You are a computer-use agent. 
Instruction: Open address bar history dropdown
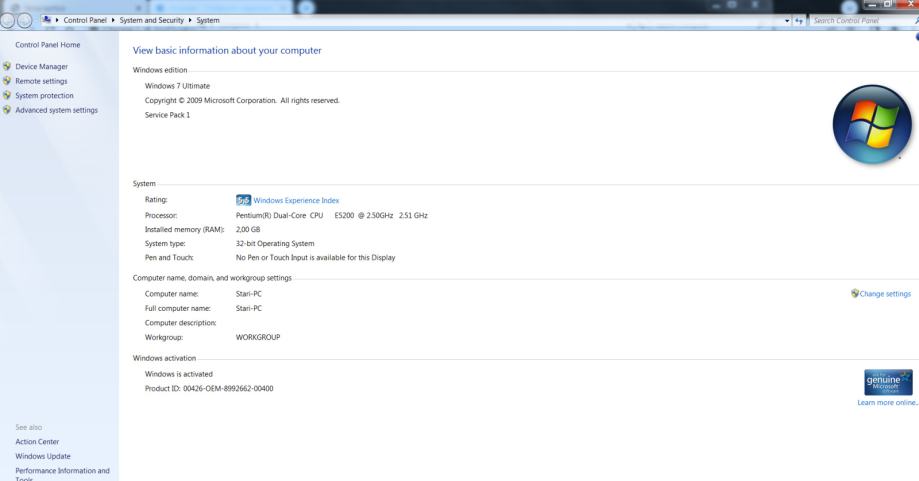click(x=787, y=21)
